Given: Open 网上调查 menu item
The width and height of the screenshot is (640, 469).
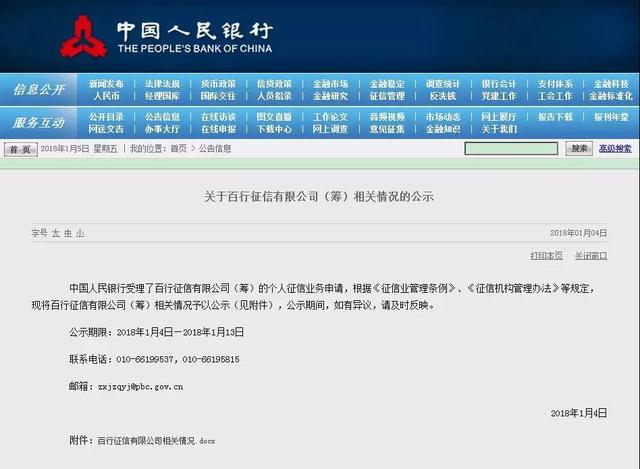Looking at the screenshot, I should pos(330,129).
